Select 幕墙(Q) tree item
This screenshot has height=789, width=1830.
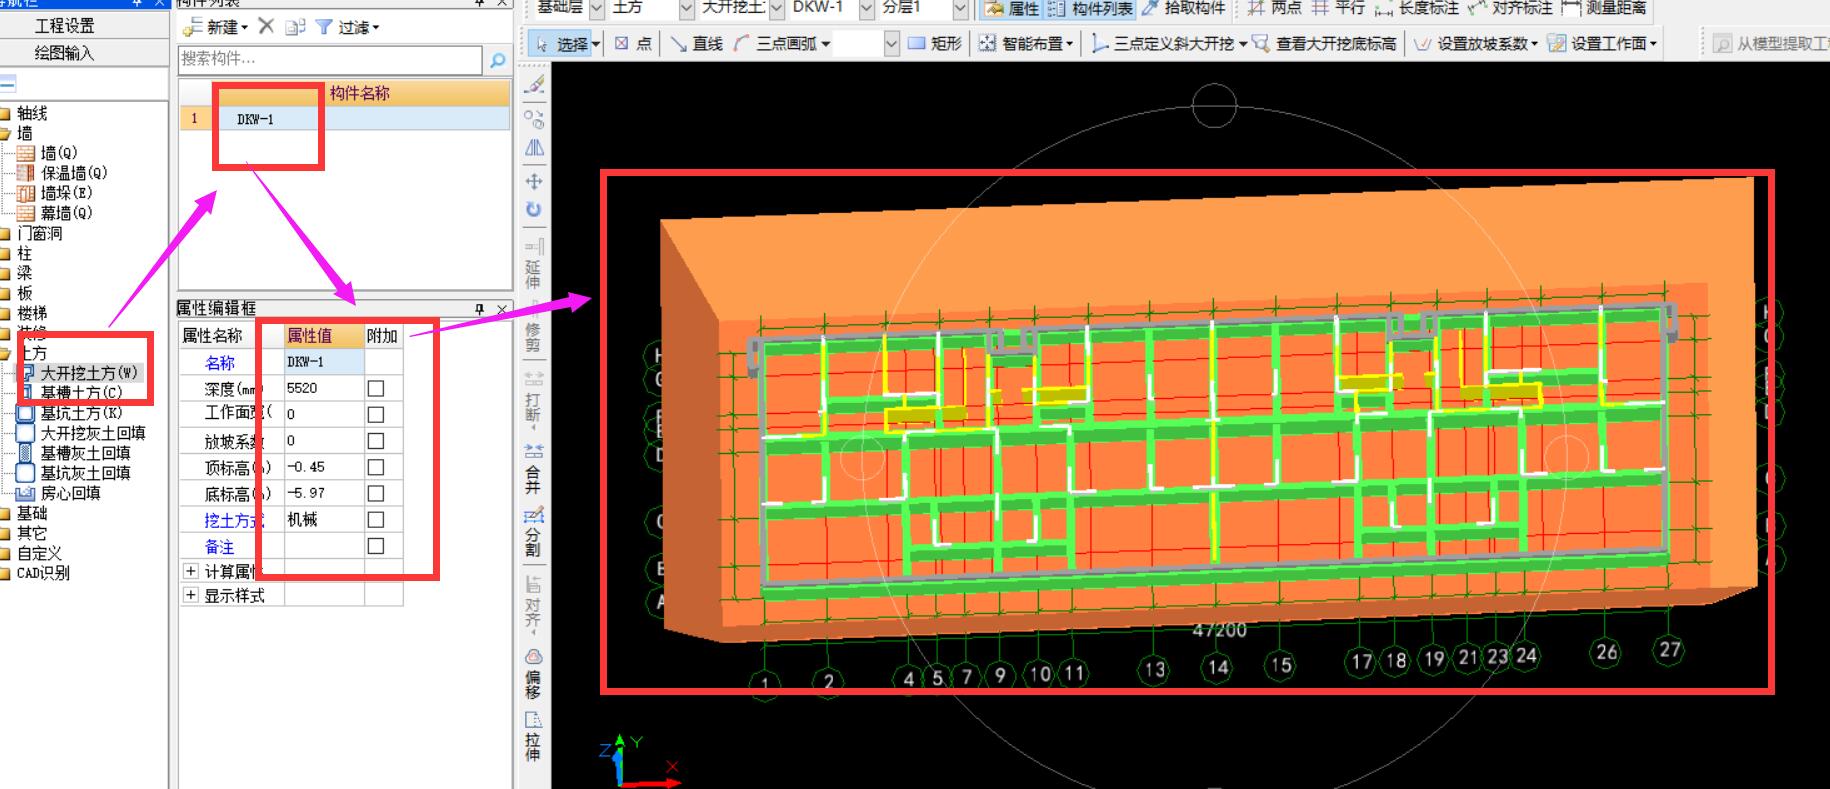[66, 213]
